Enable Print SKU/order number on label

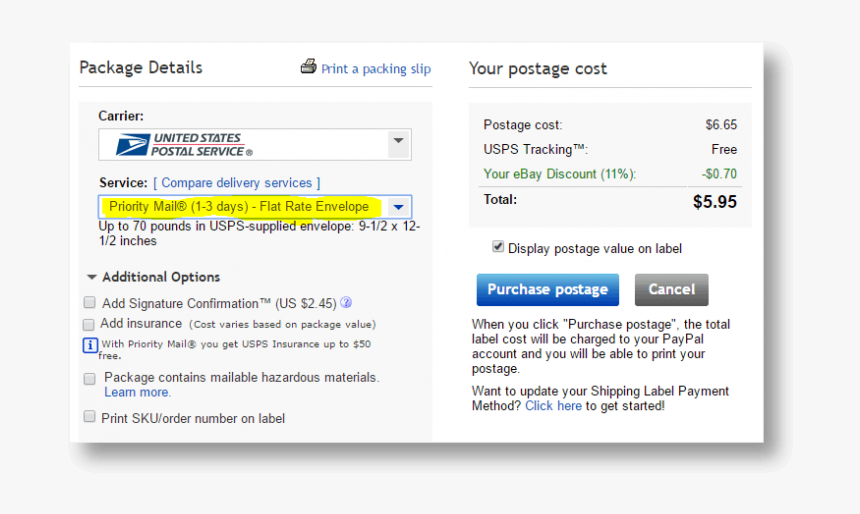pos(90,417)
